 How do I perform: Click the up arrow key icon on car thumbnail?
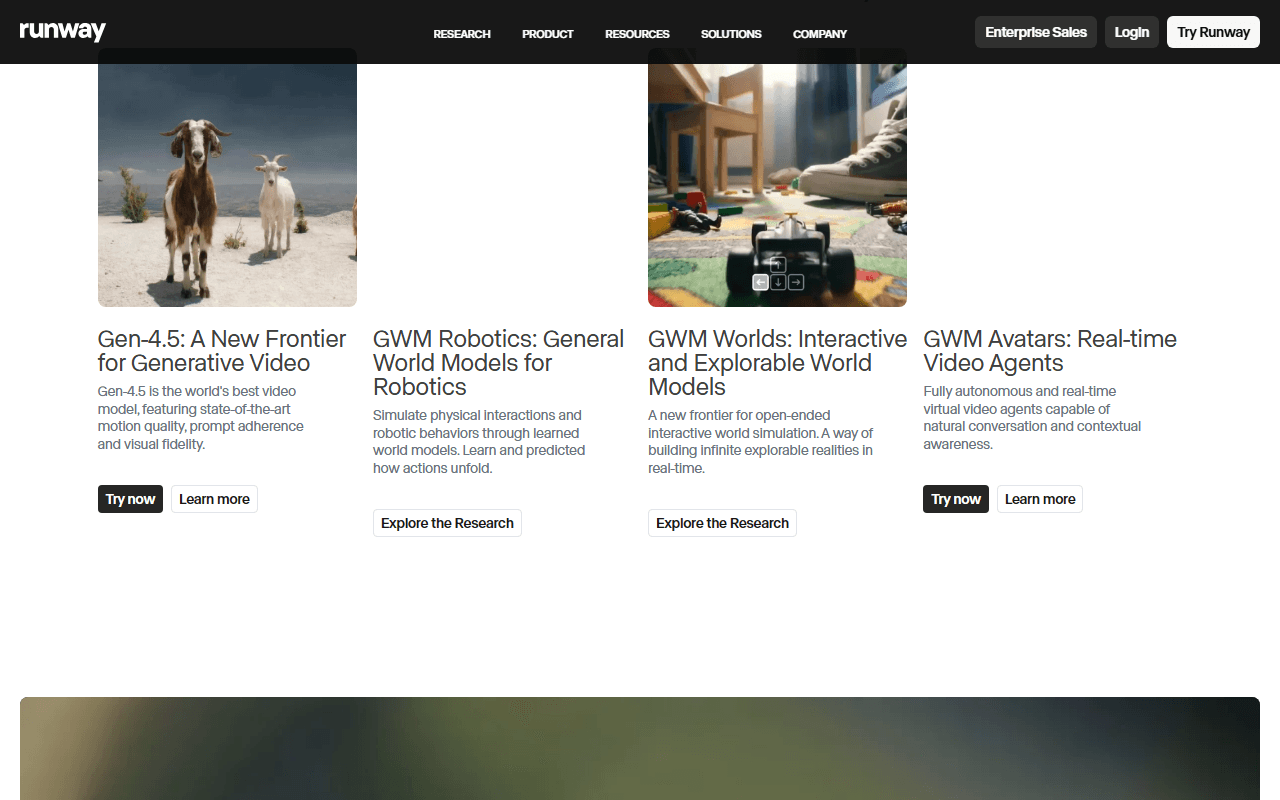click(x=778, y=265)
